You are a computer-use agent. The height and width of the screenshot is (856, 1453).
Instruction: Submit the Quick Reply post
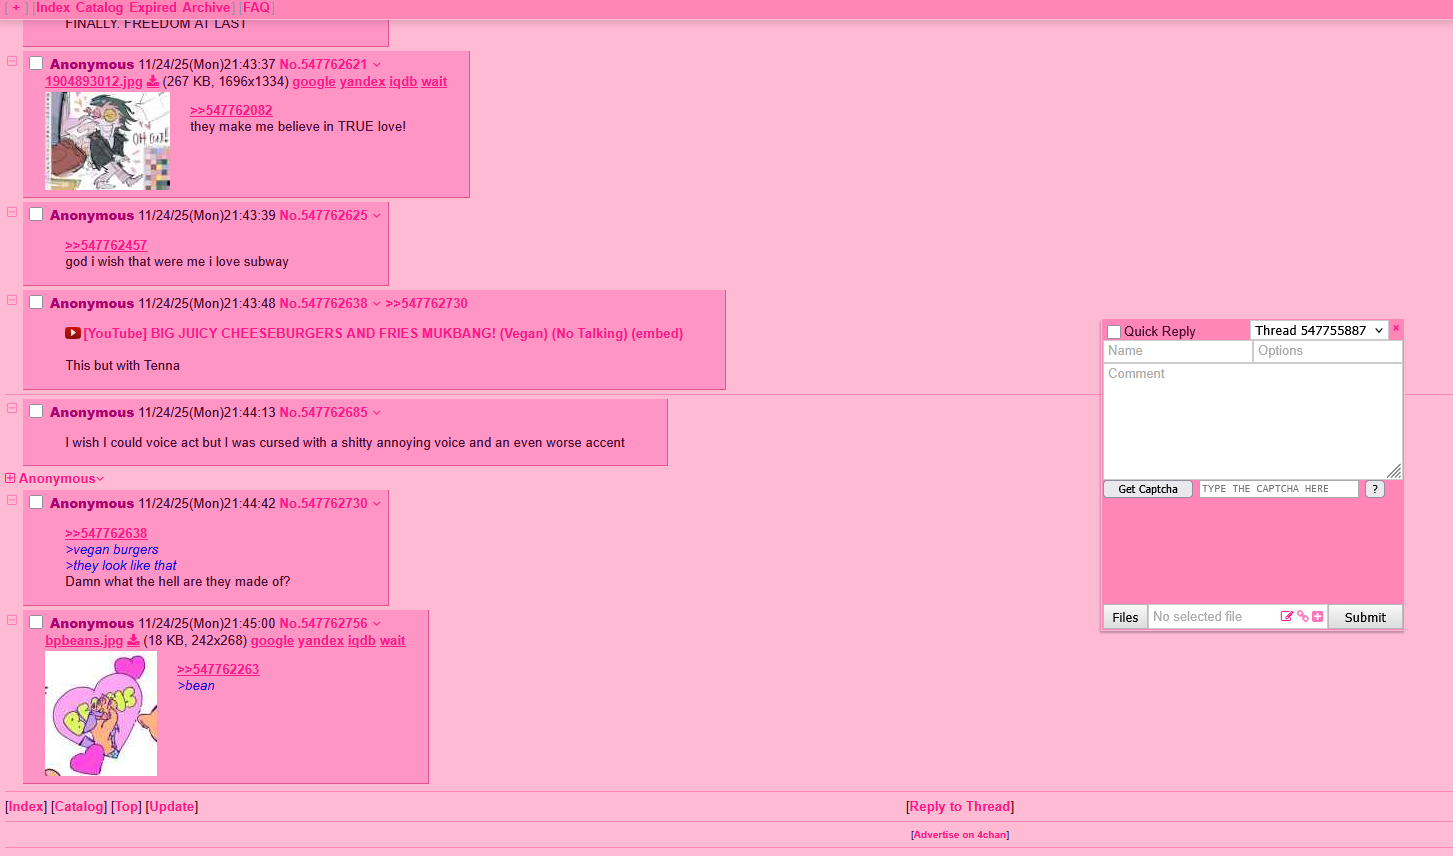point(1365,617)
